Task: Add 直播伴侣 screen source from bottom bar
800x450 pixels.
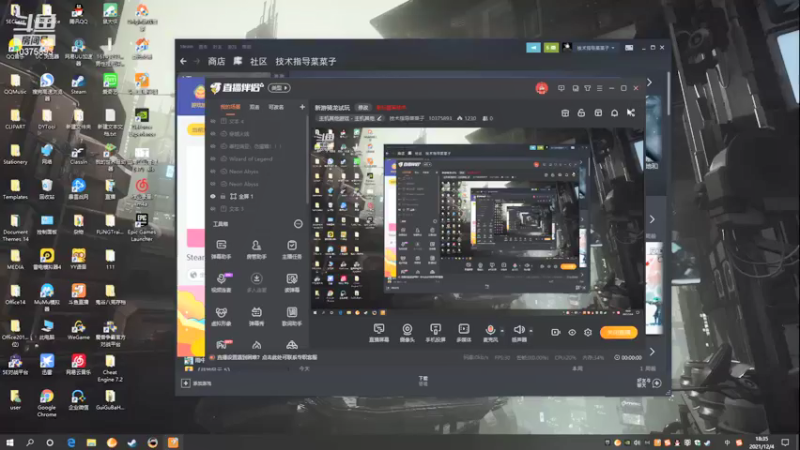Action: pyautogui.click(x=379, y=333)
